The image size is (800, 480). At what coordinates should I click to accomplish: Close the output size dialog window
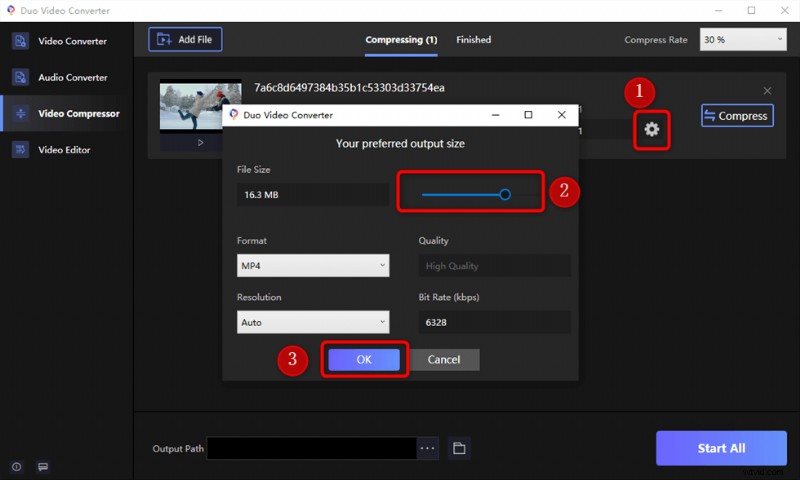pyautogui.click(x=562, y=115)
